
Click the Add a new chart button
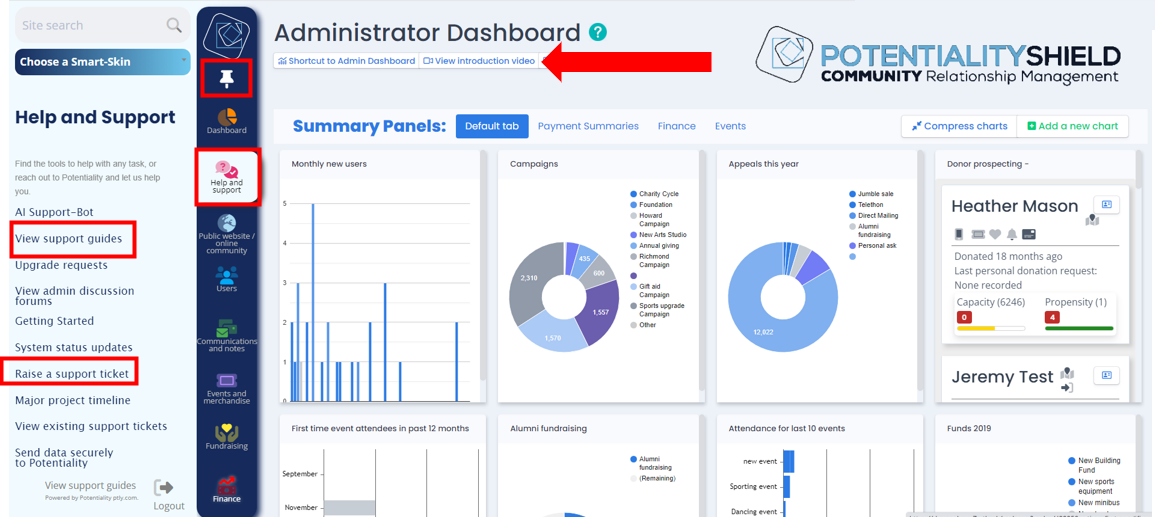(x=1072, y=126)
